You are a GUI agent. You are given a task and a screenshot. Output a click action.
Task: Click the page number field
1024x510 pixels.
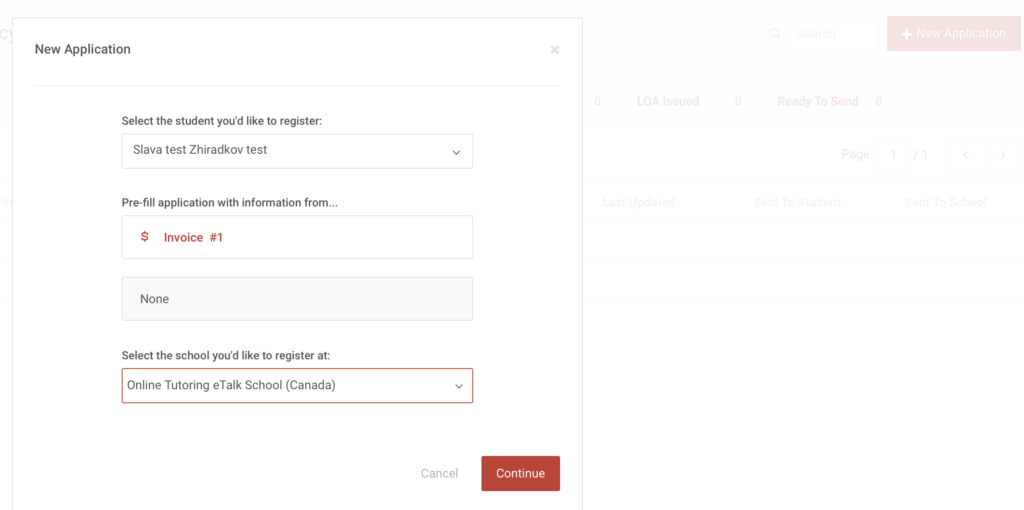coord(893,155)
